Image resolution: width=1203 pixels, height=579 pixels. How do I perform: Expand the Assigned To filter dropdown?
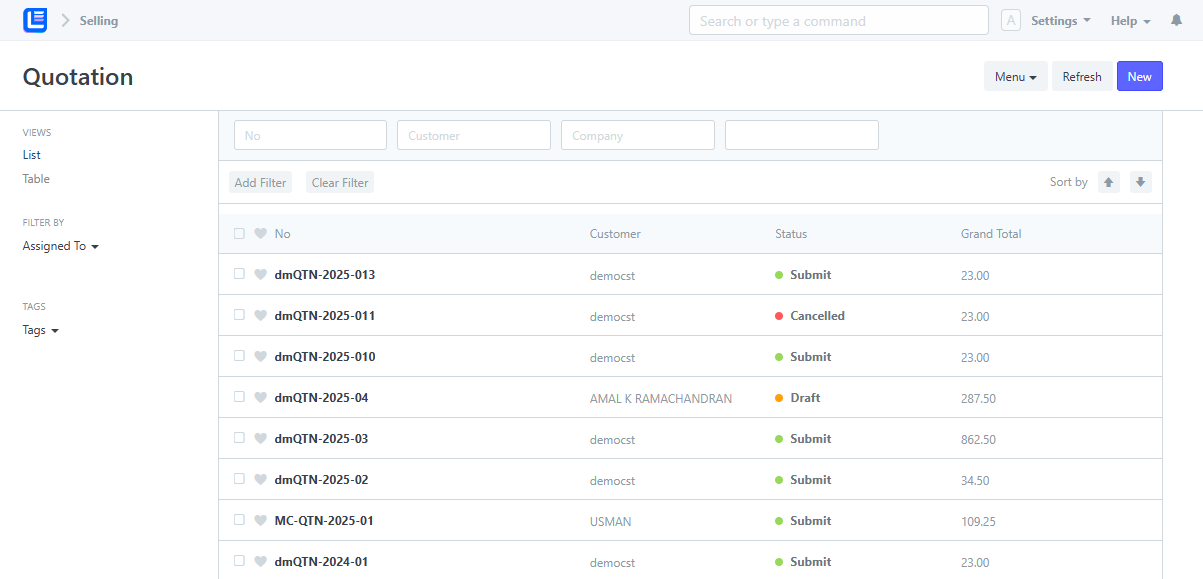point(61,246)
